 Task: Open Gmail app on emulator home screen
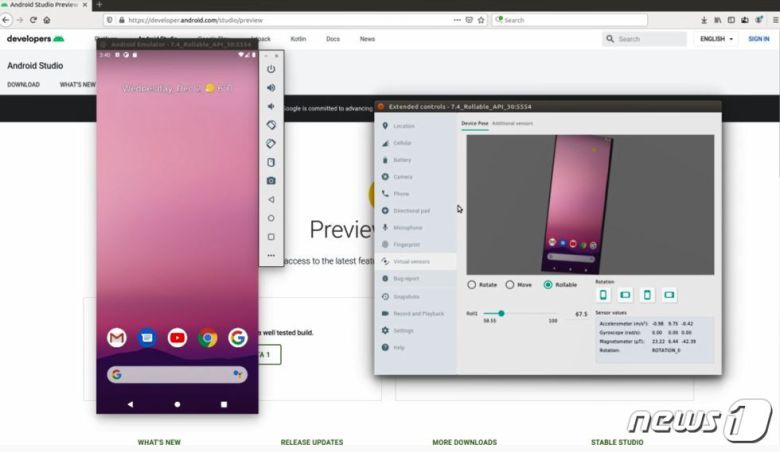point(117,338)
